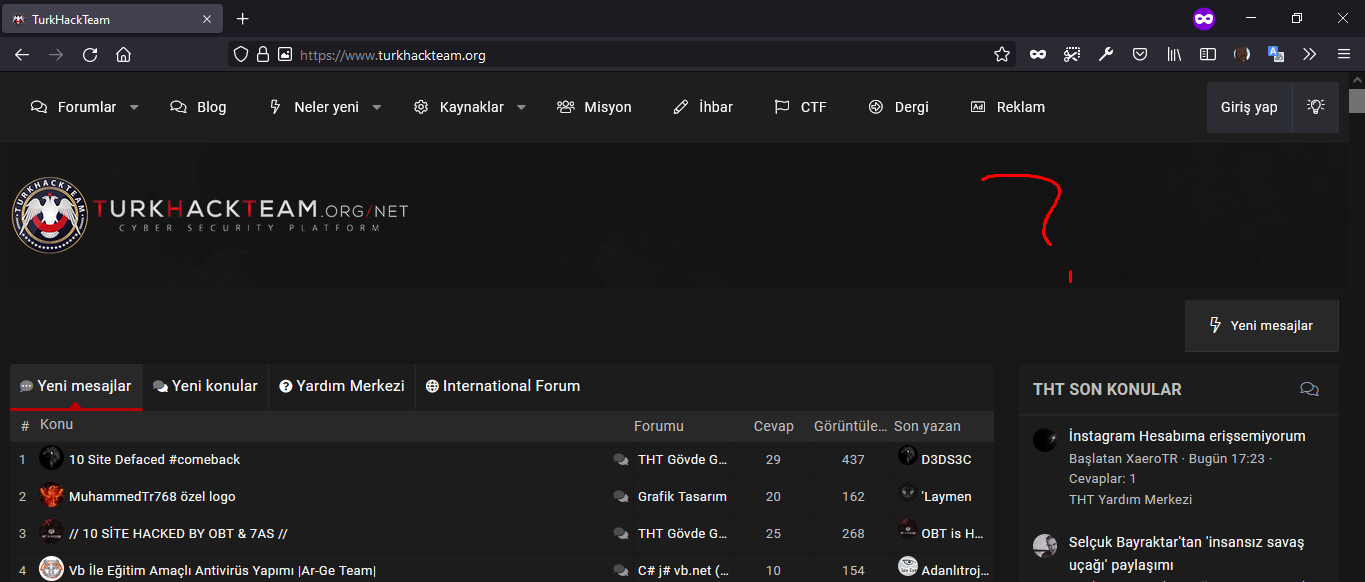Screen dimensions: 1365x582
Task: Open Grafik Tasarım forum link
Action: tap(682, 496)
